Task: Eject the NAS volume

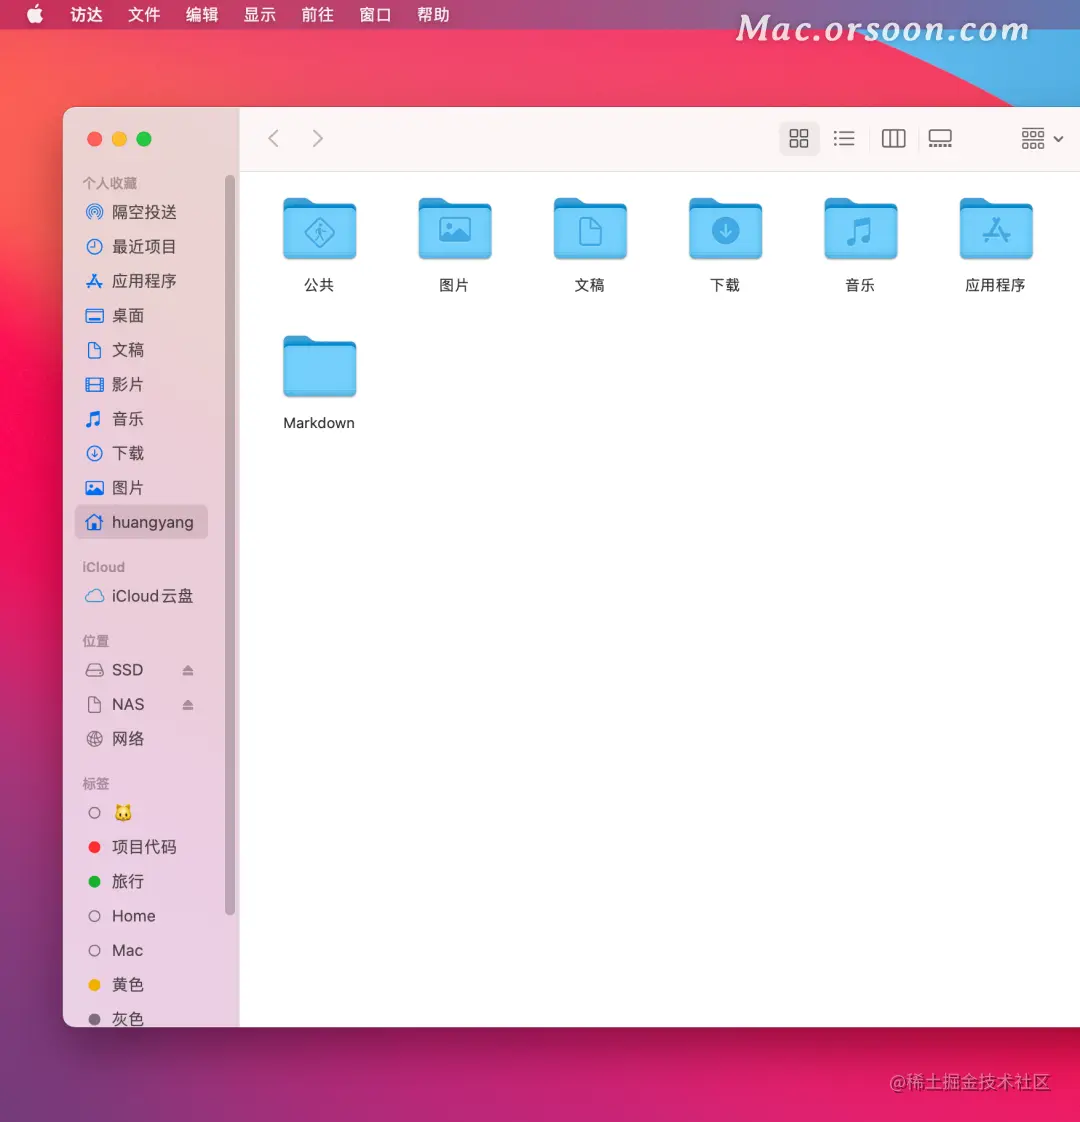Action: click(x=188, y=705)
